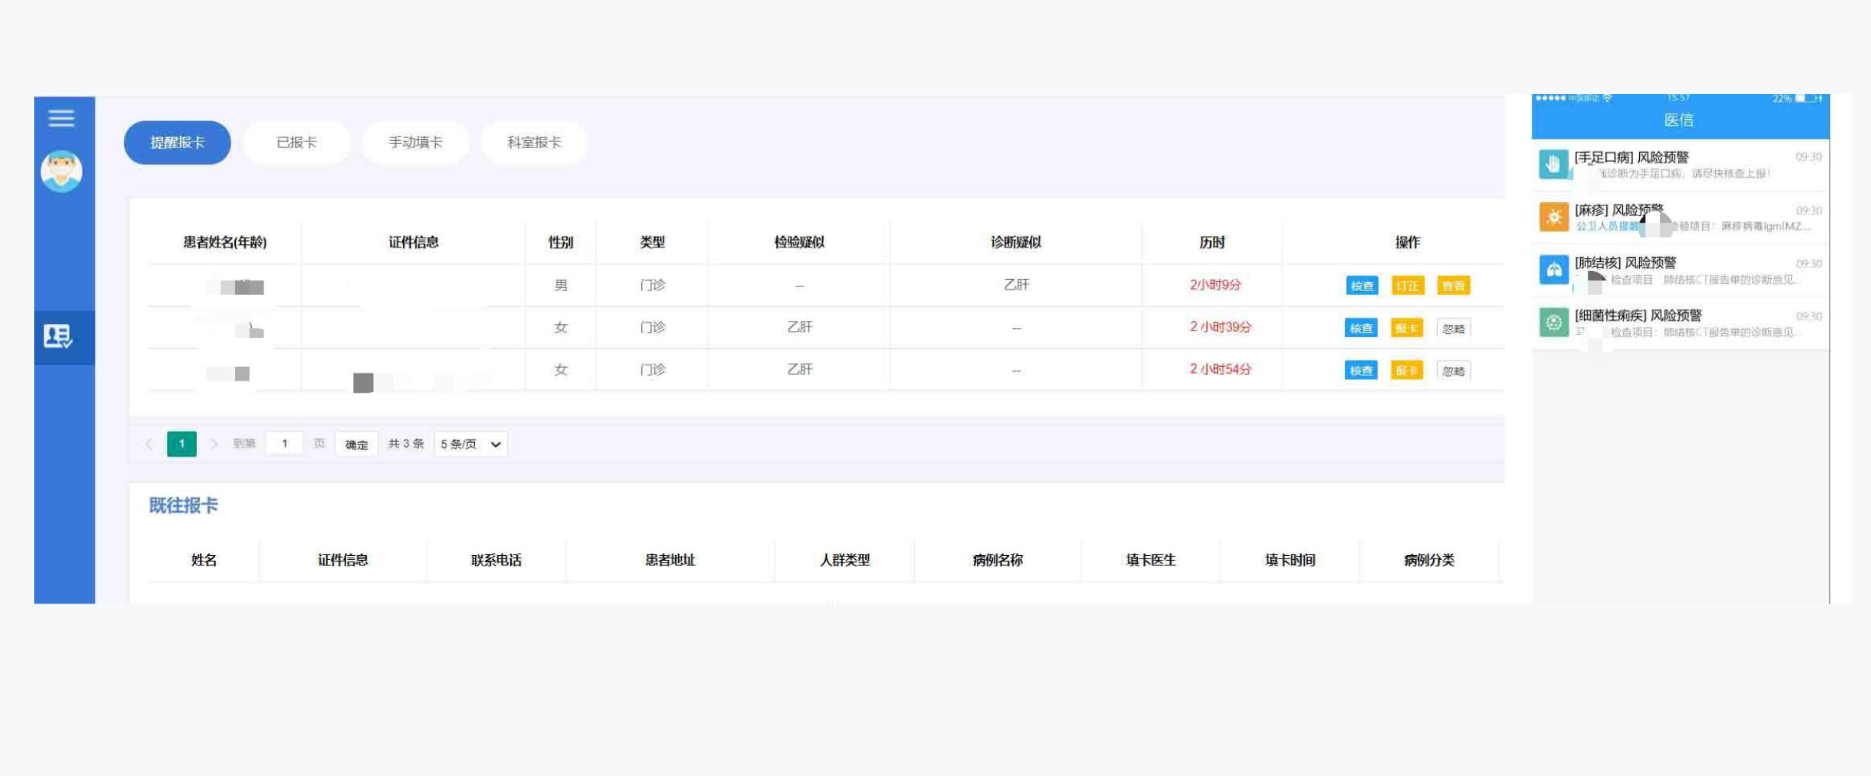
Task: Click 报卡 in the 2小时39分 row
Action: click(x=1406, y=328)
